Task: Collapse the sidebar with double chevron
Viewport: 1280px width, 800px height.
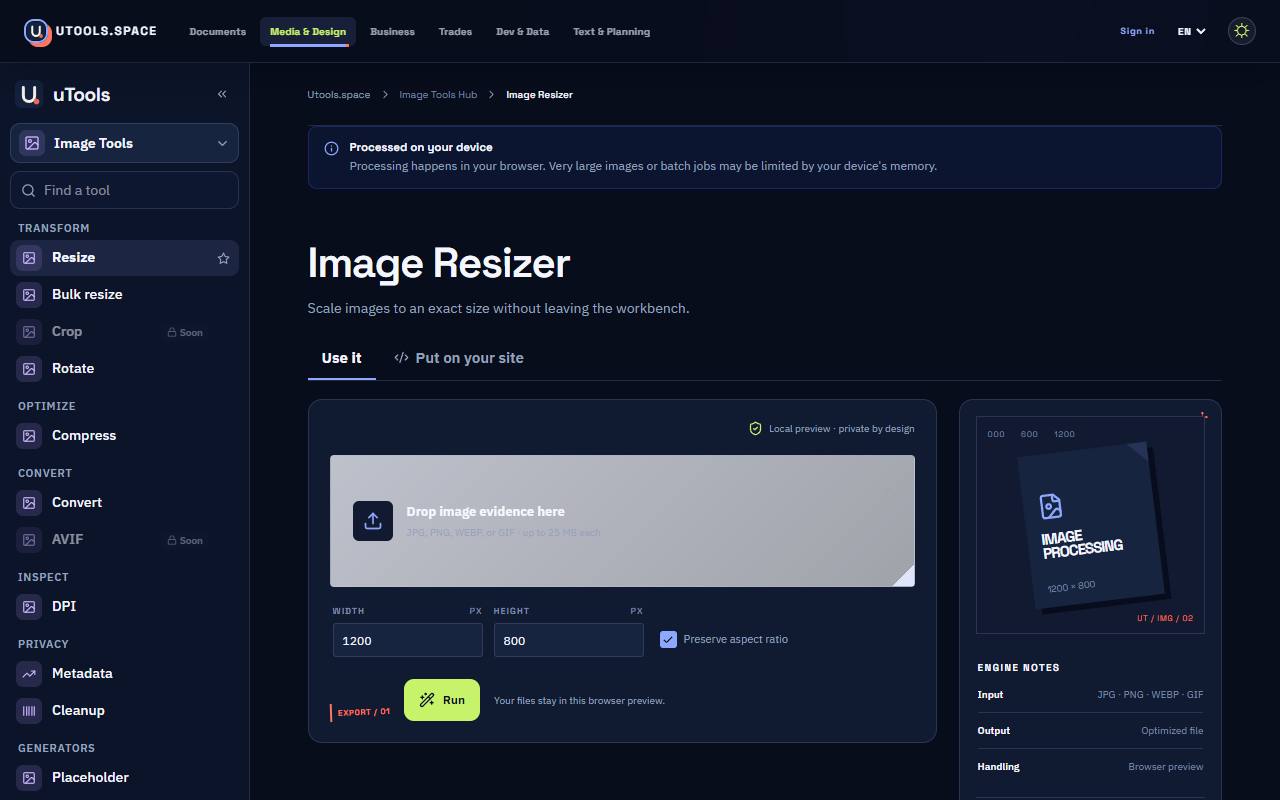Action: (222, 94)
